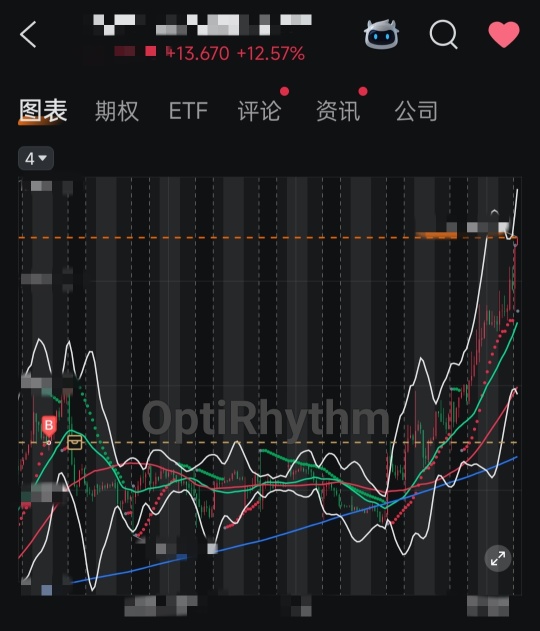540x631 pixels.
Task: Tap the small caret above orange line
Action: [495, 212]
